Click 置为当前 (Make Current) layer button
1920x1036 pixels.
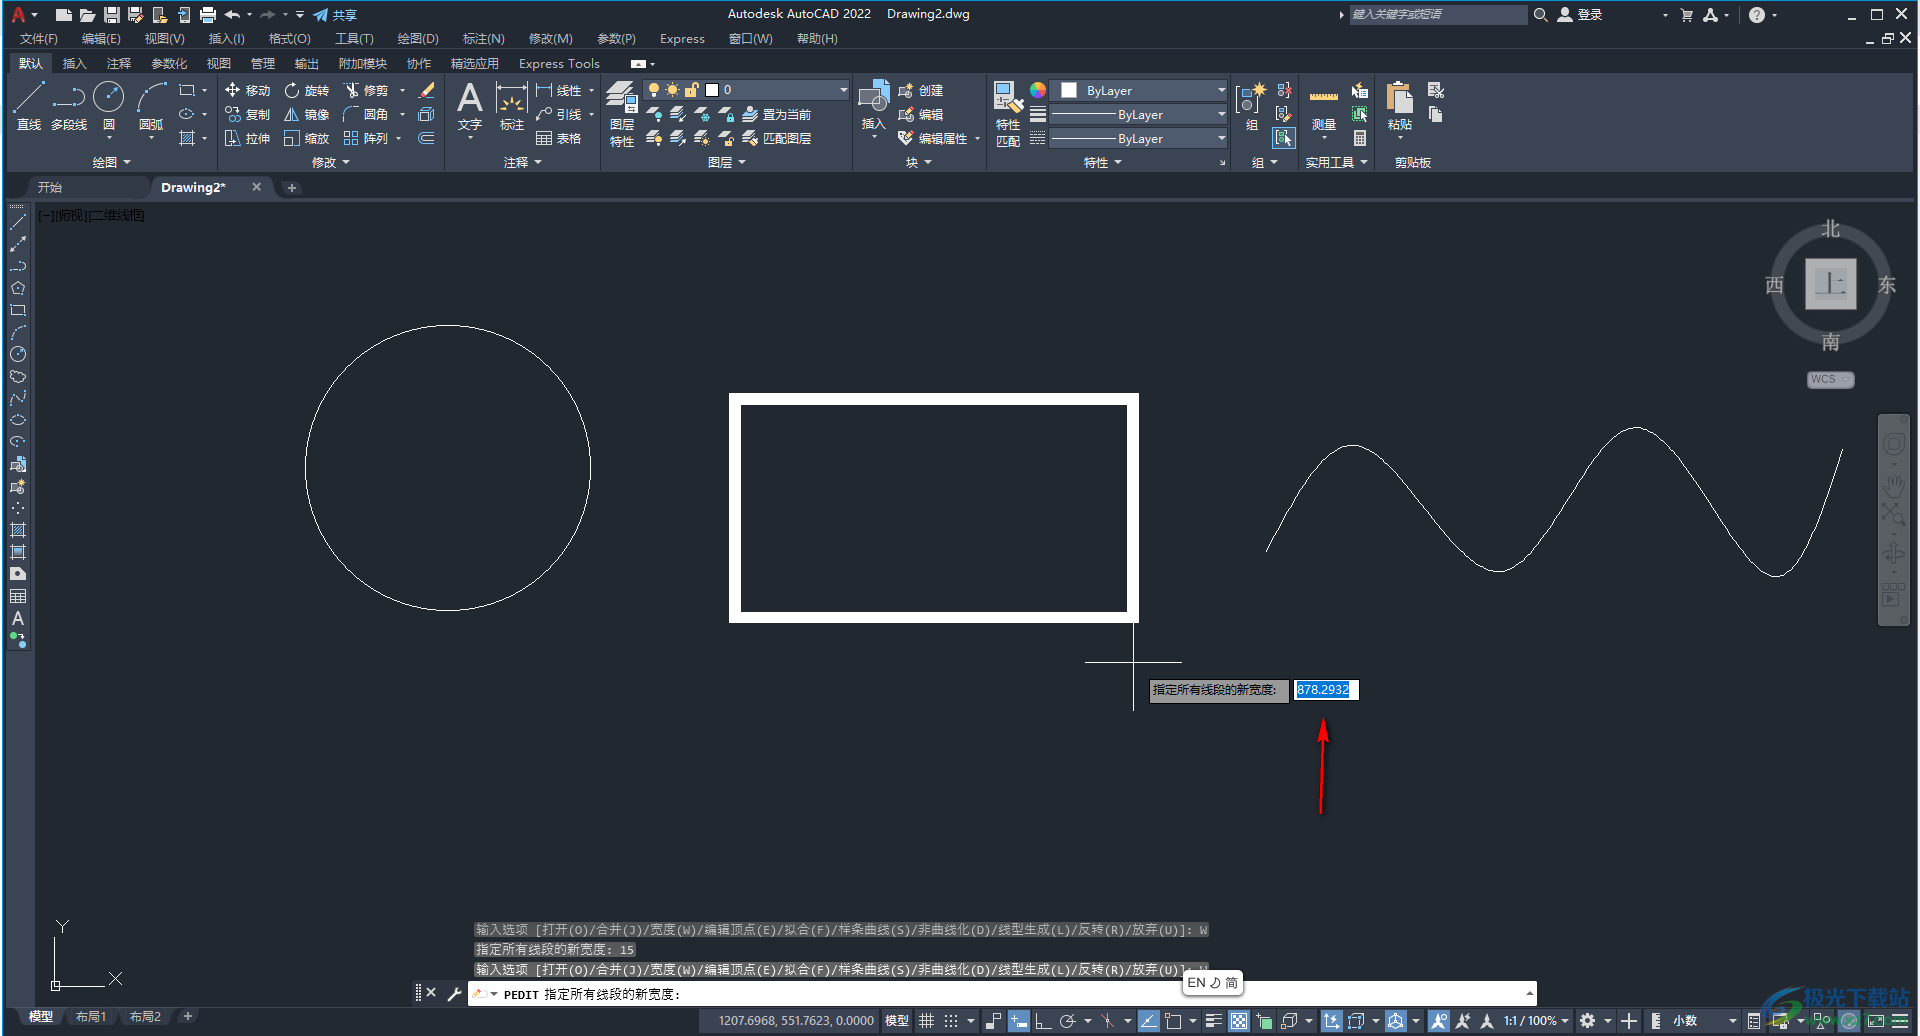point(777,114)
